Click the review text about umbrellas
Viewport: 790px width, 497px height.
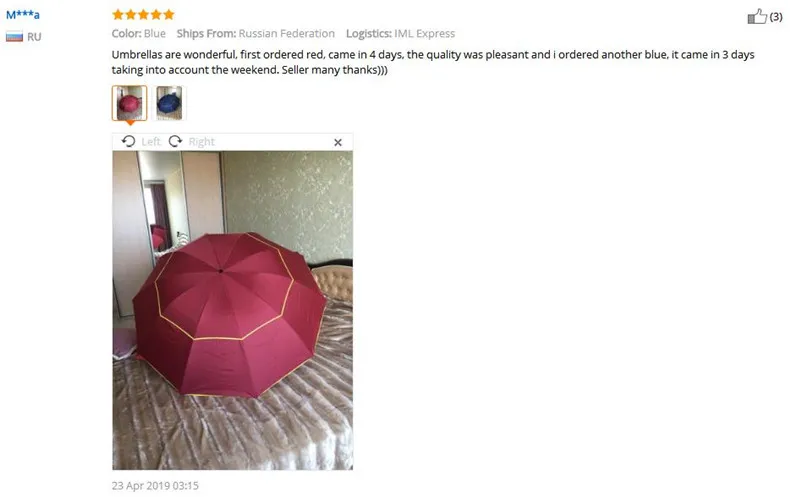[433, 62]
